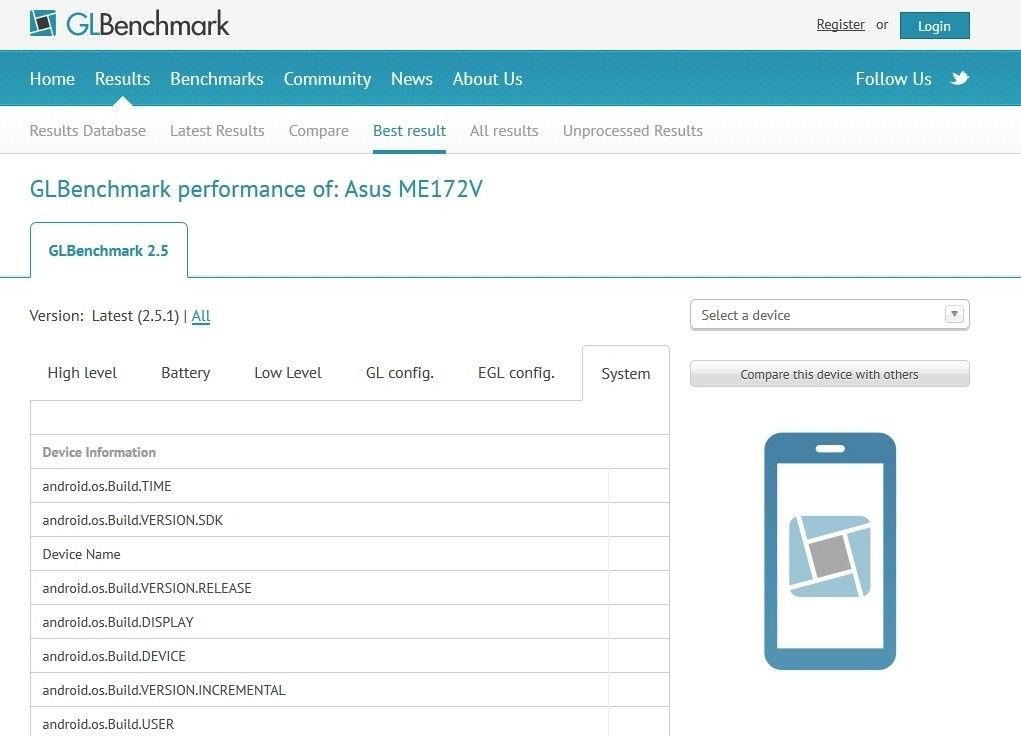Click the Register link
This screenshot has height=736, width=1021.
(841, 25)
